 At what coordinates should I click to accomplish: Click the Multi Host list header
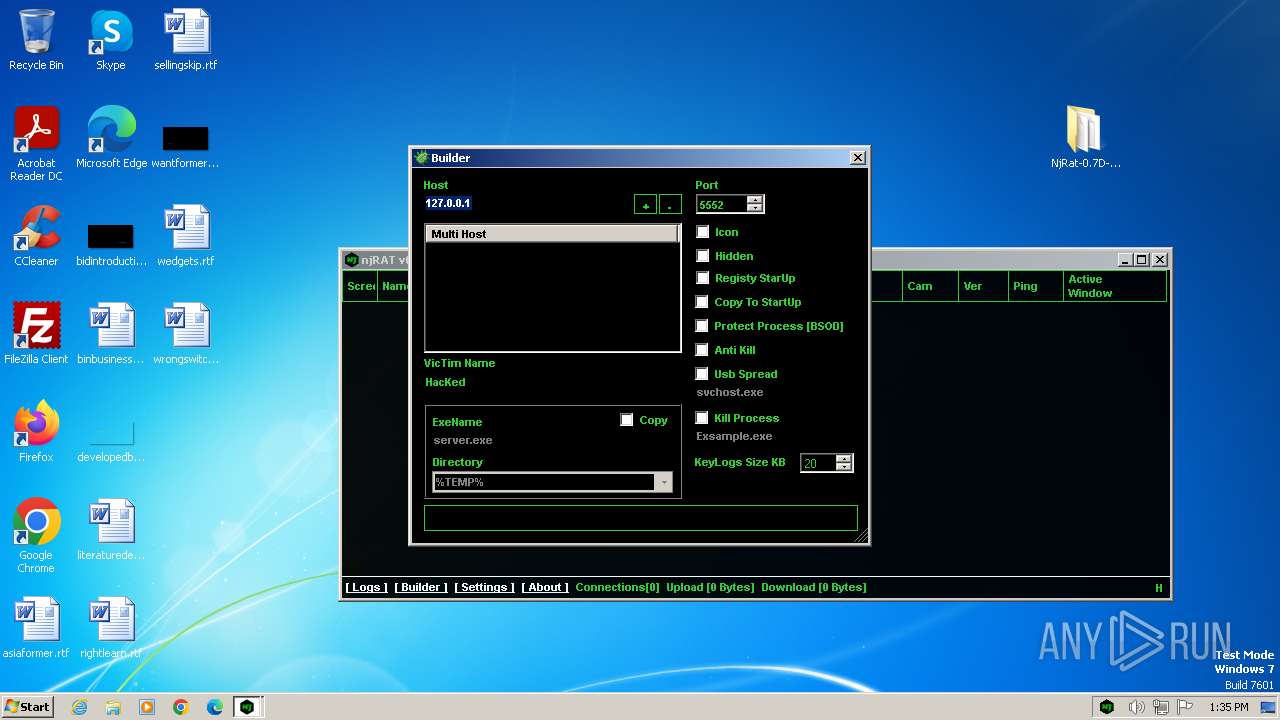[x=552, y=234]
